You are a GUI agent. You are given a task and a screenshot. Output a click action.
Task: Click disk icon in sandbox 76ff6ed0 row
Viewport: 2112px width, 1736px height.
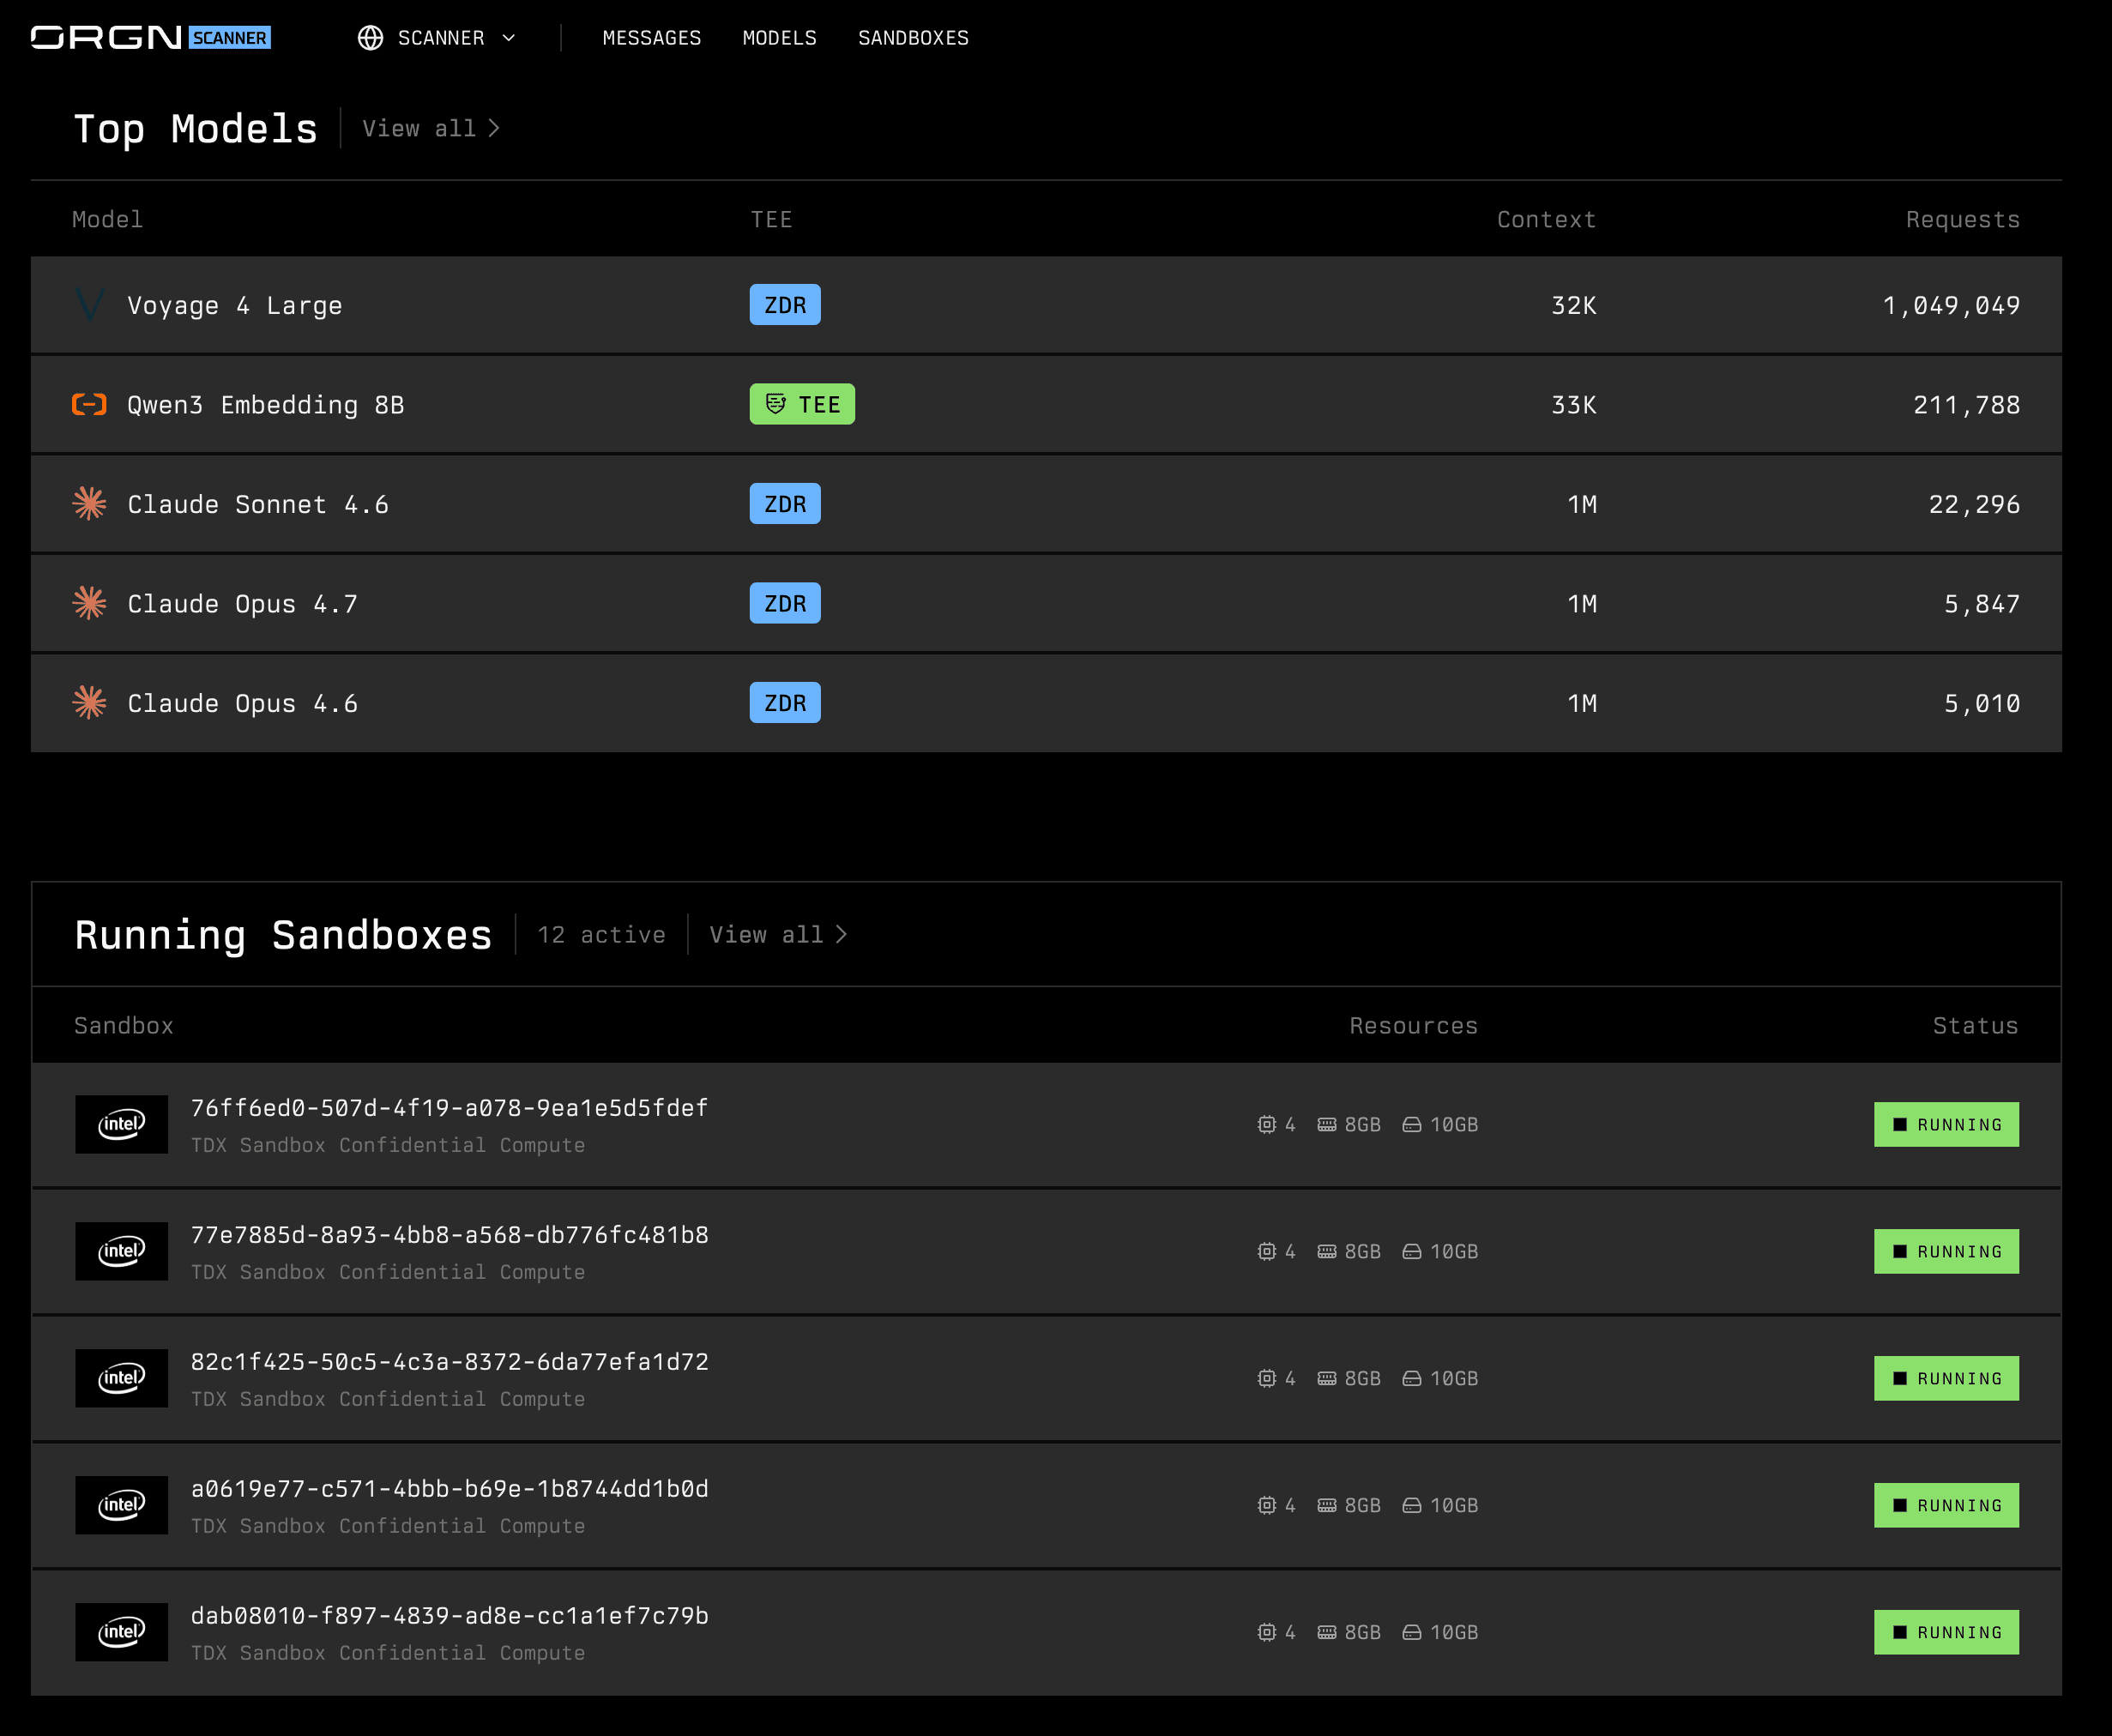(x=1412, y=1125)
